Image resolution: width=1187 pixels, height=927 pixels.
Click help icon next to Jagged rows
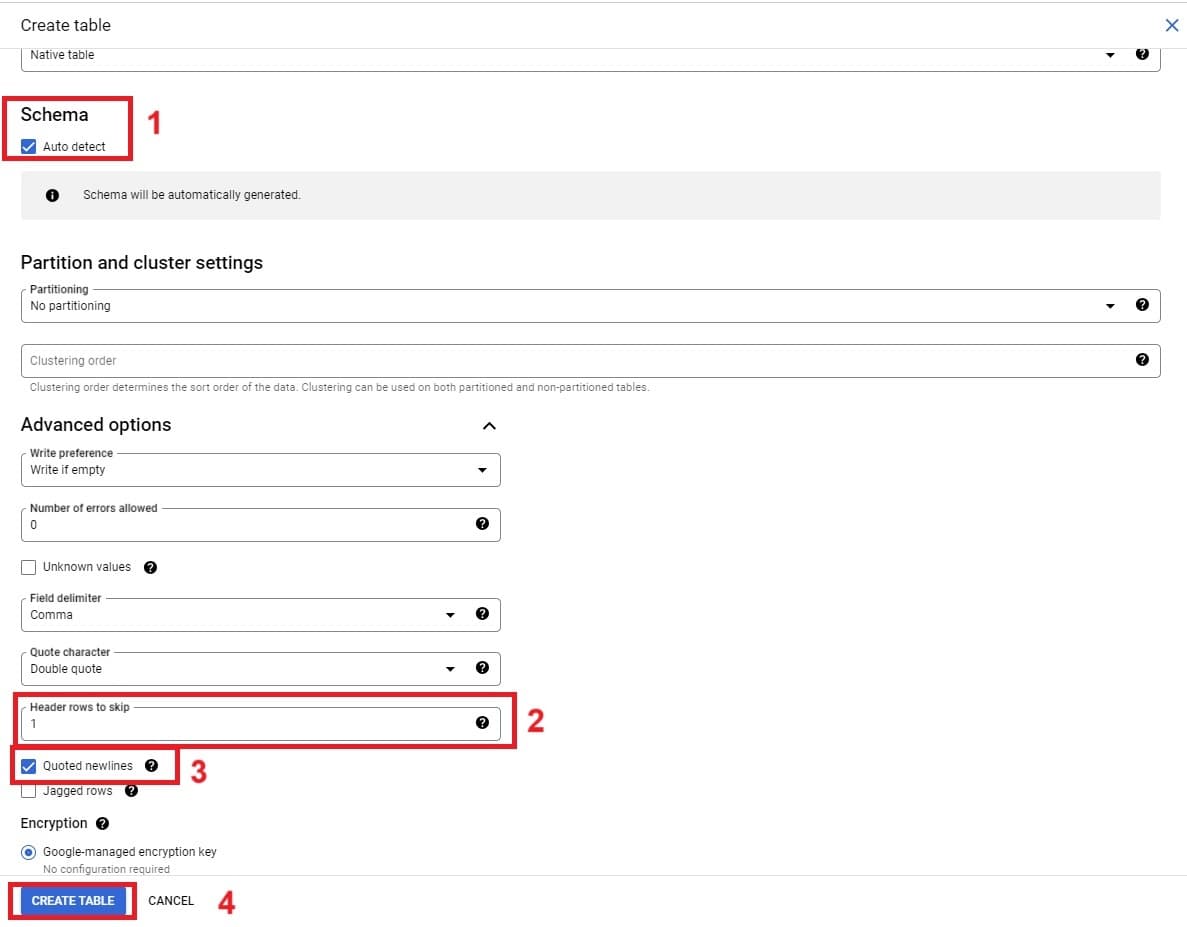click(x=131, y=791)
